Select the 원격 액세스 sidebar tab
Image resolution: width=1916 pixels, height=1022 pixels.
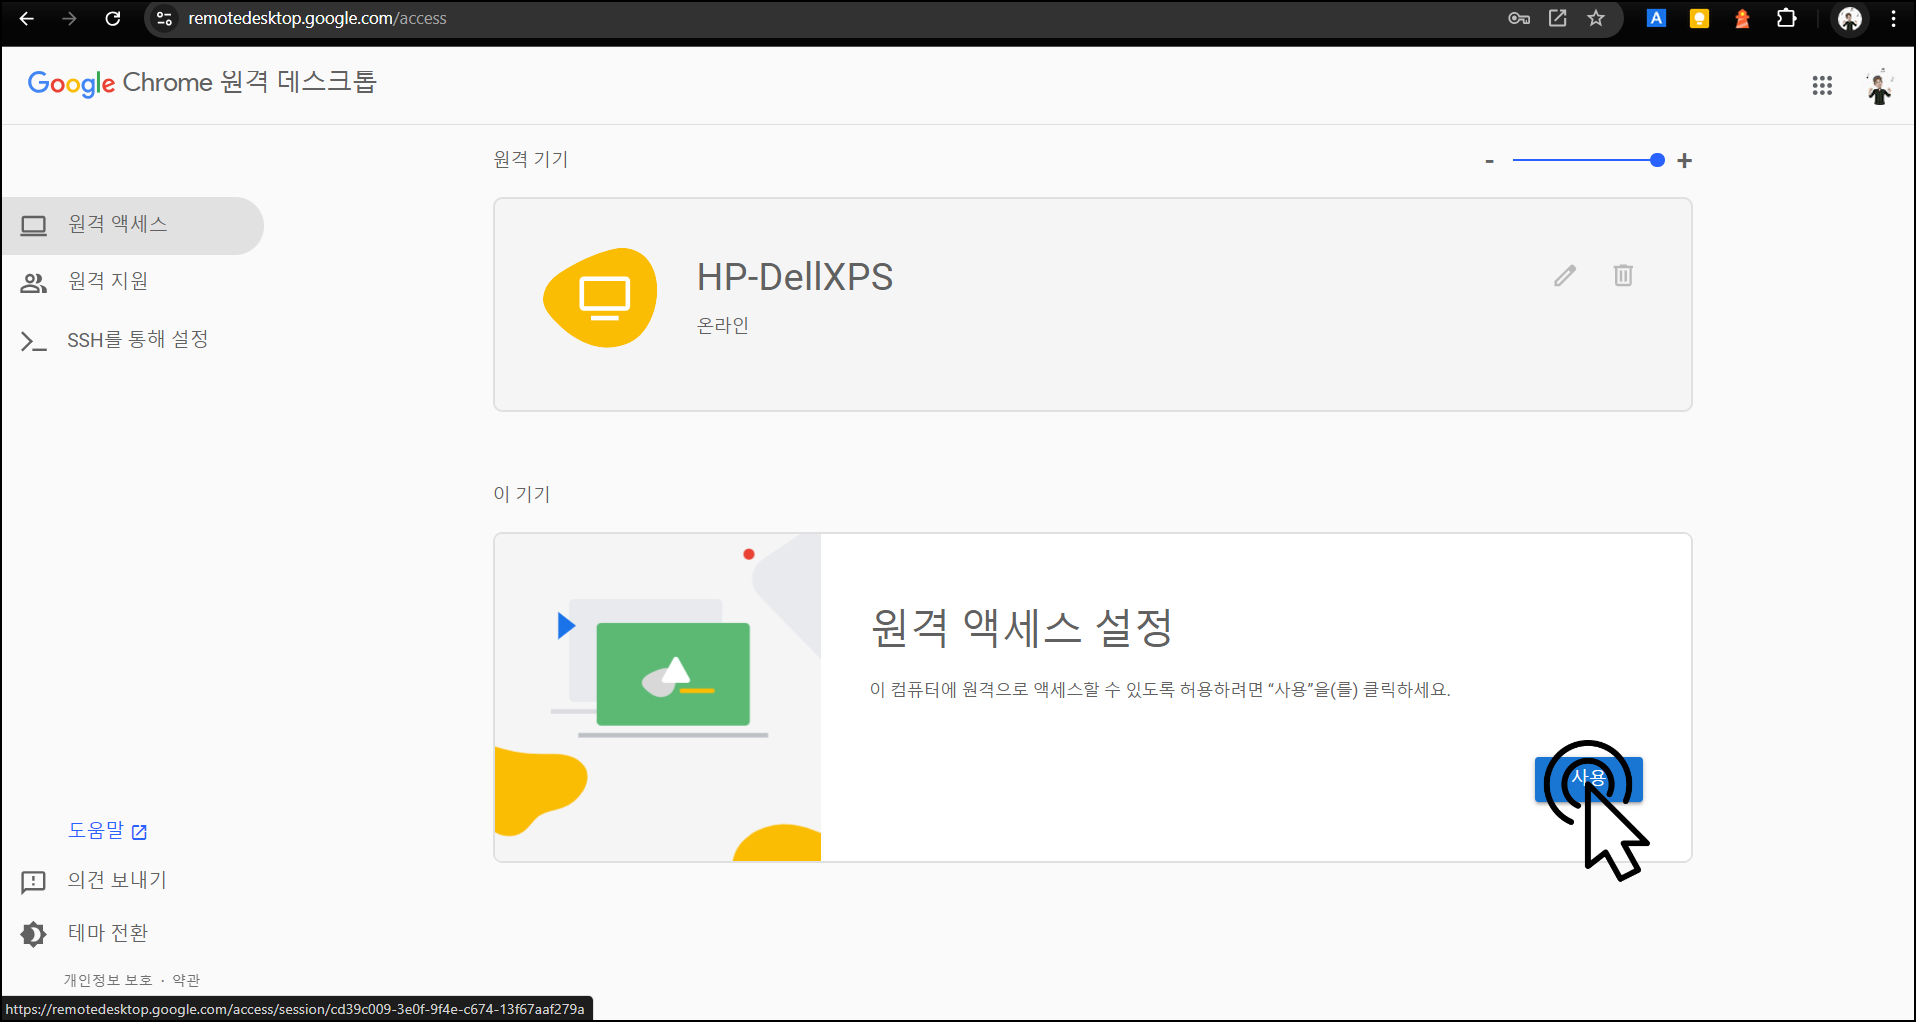[132, 225]
